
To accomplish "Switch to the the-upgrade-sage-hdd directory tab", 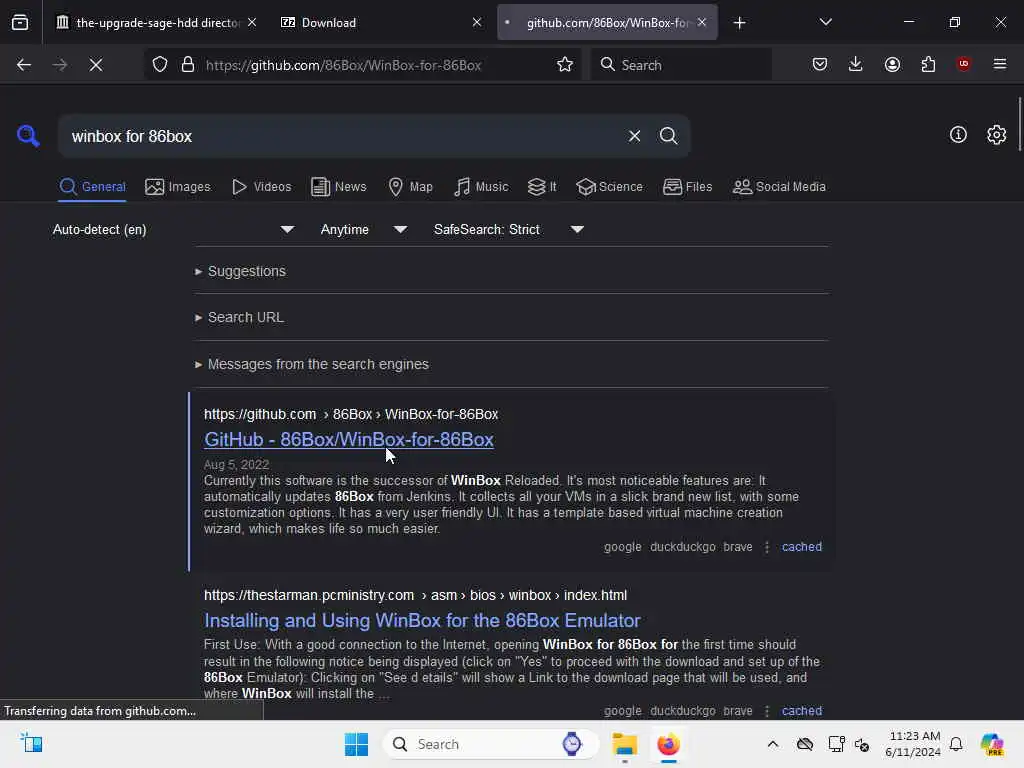I will tap(148, 23).
